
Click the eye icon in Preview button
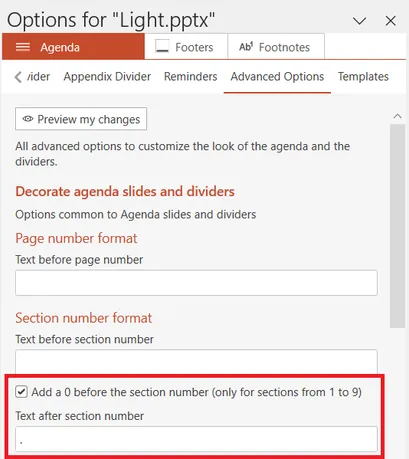pos(28,119)
